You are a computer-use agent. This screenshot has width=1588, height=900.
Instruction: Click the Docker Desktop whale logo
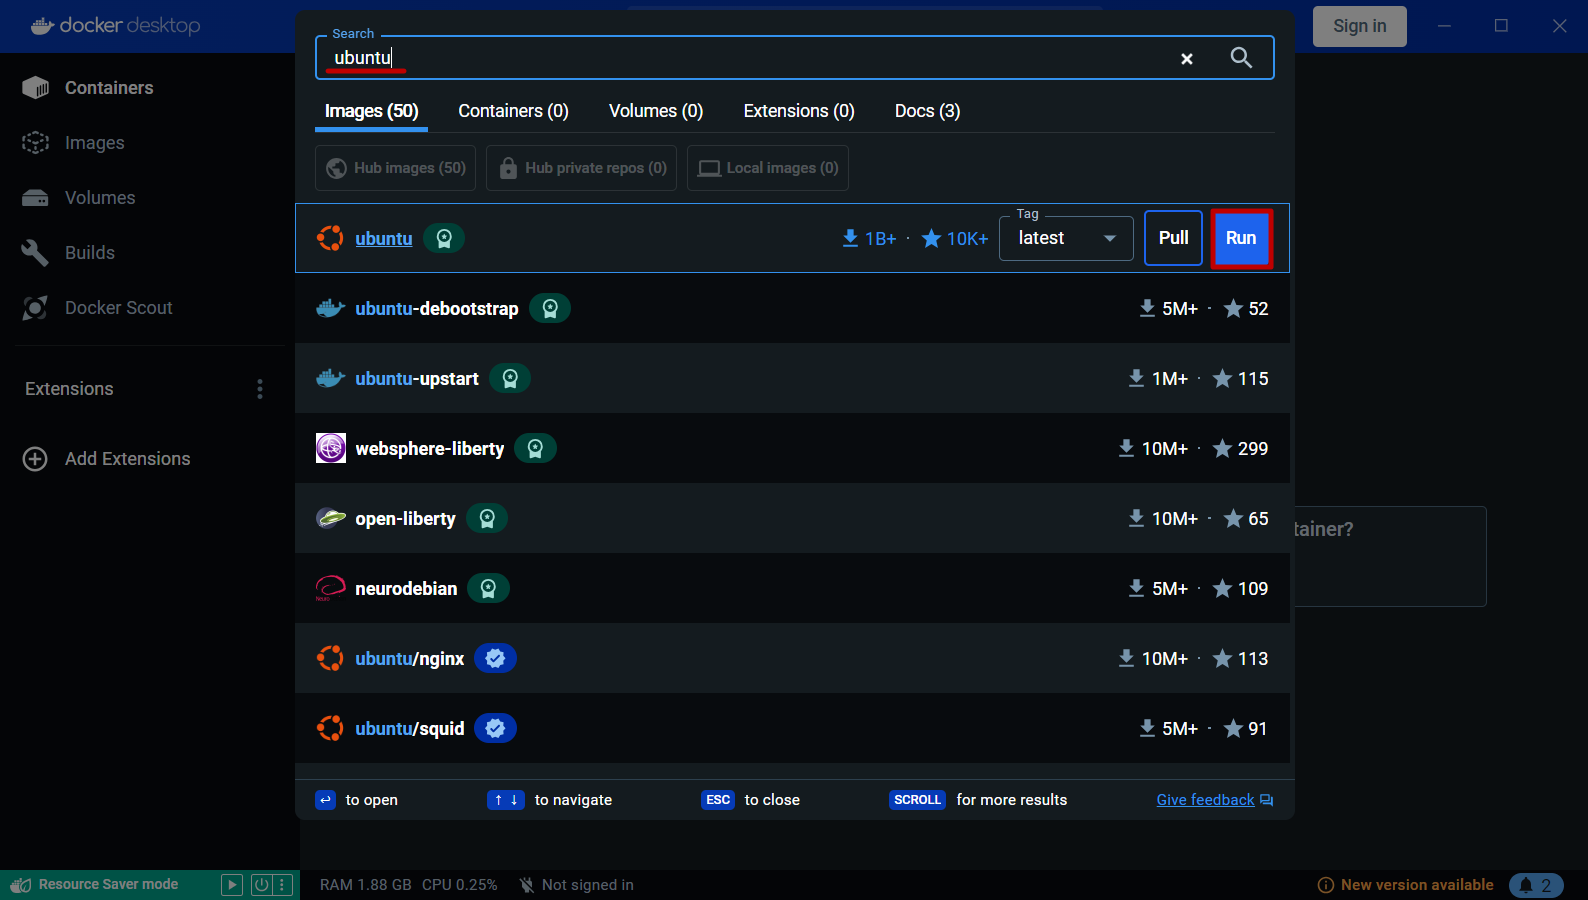pos(42,26)
